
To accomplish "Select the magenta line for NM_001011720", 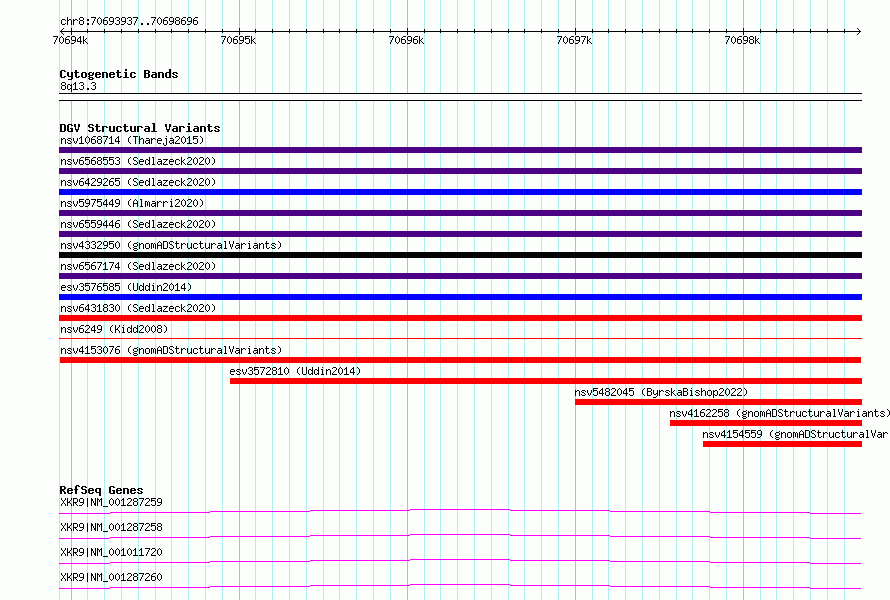I will 460,561.
